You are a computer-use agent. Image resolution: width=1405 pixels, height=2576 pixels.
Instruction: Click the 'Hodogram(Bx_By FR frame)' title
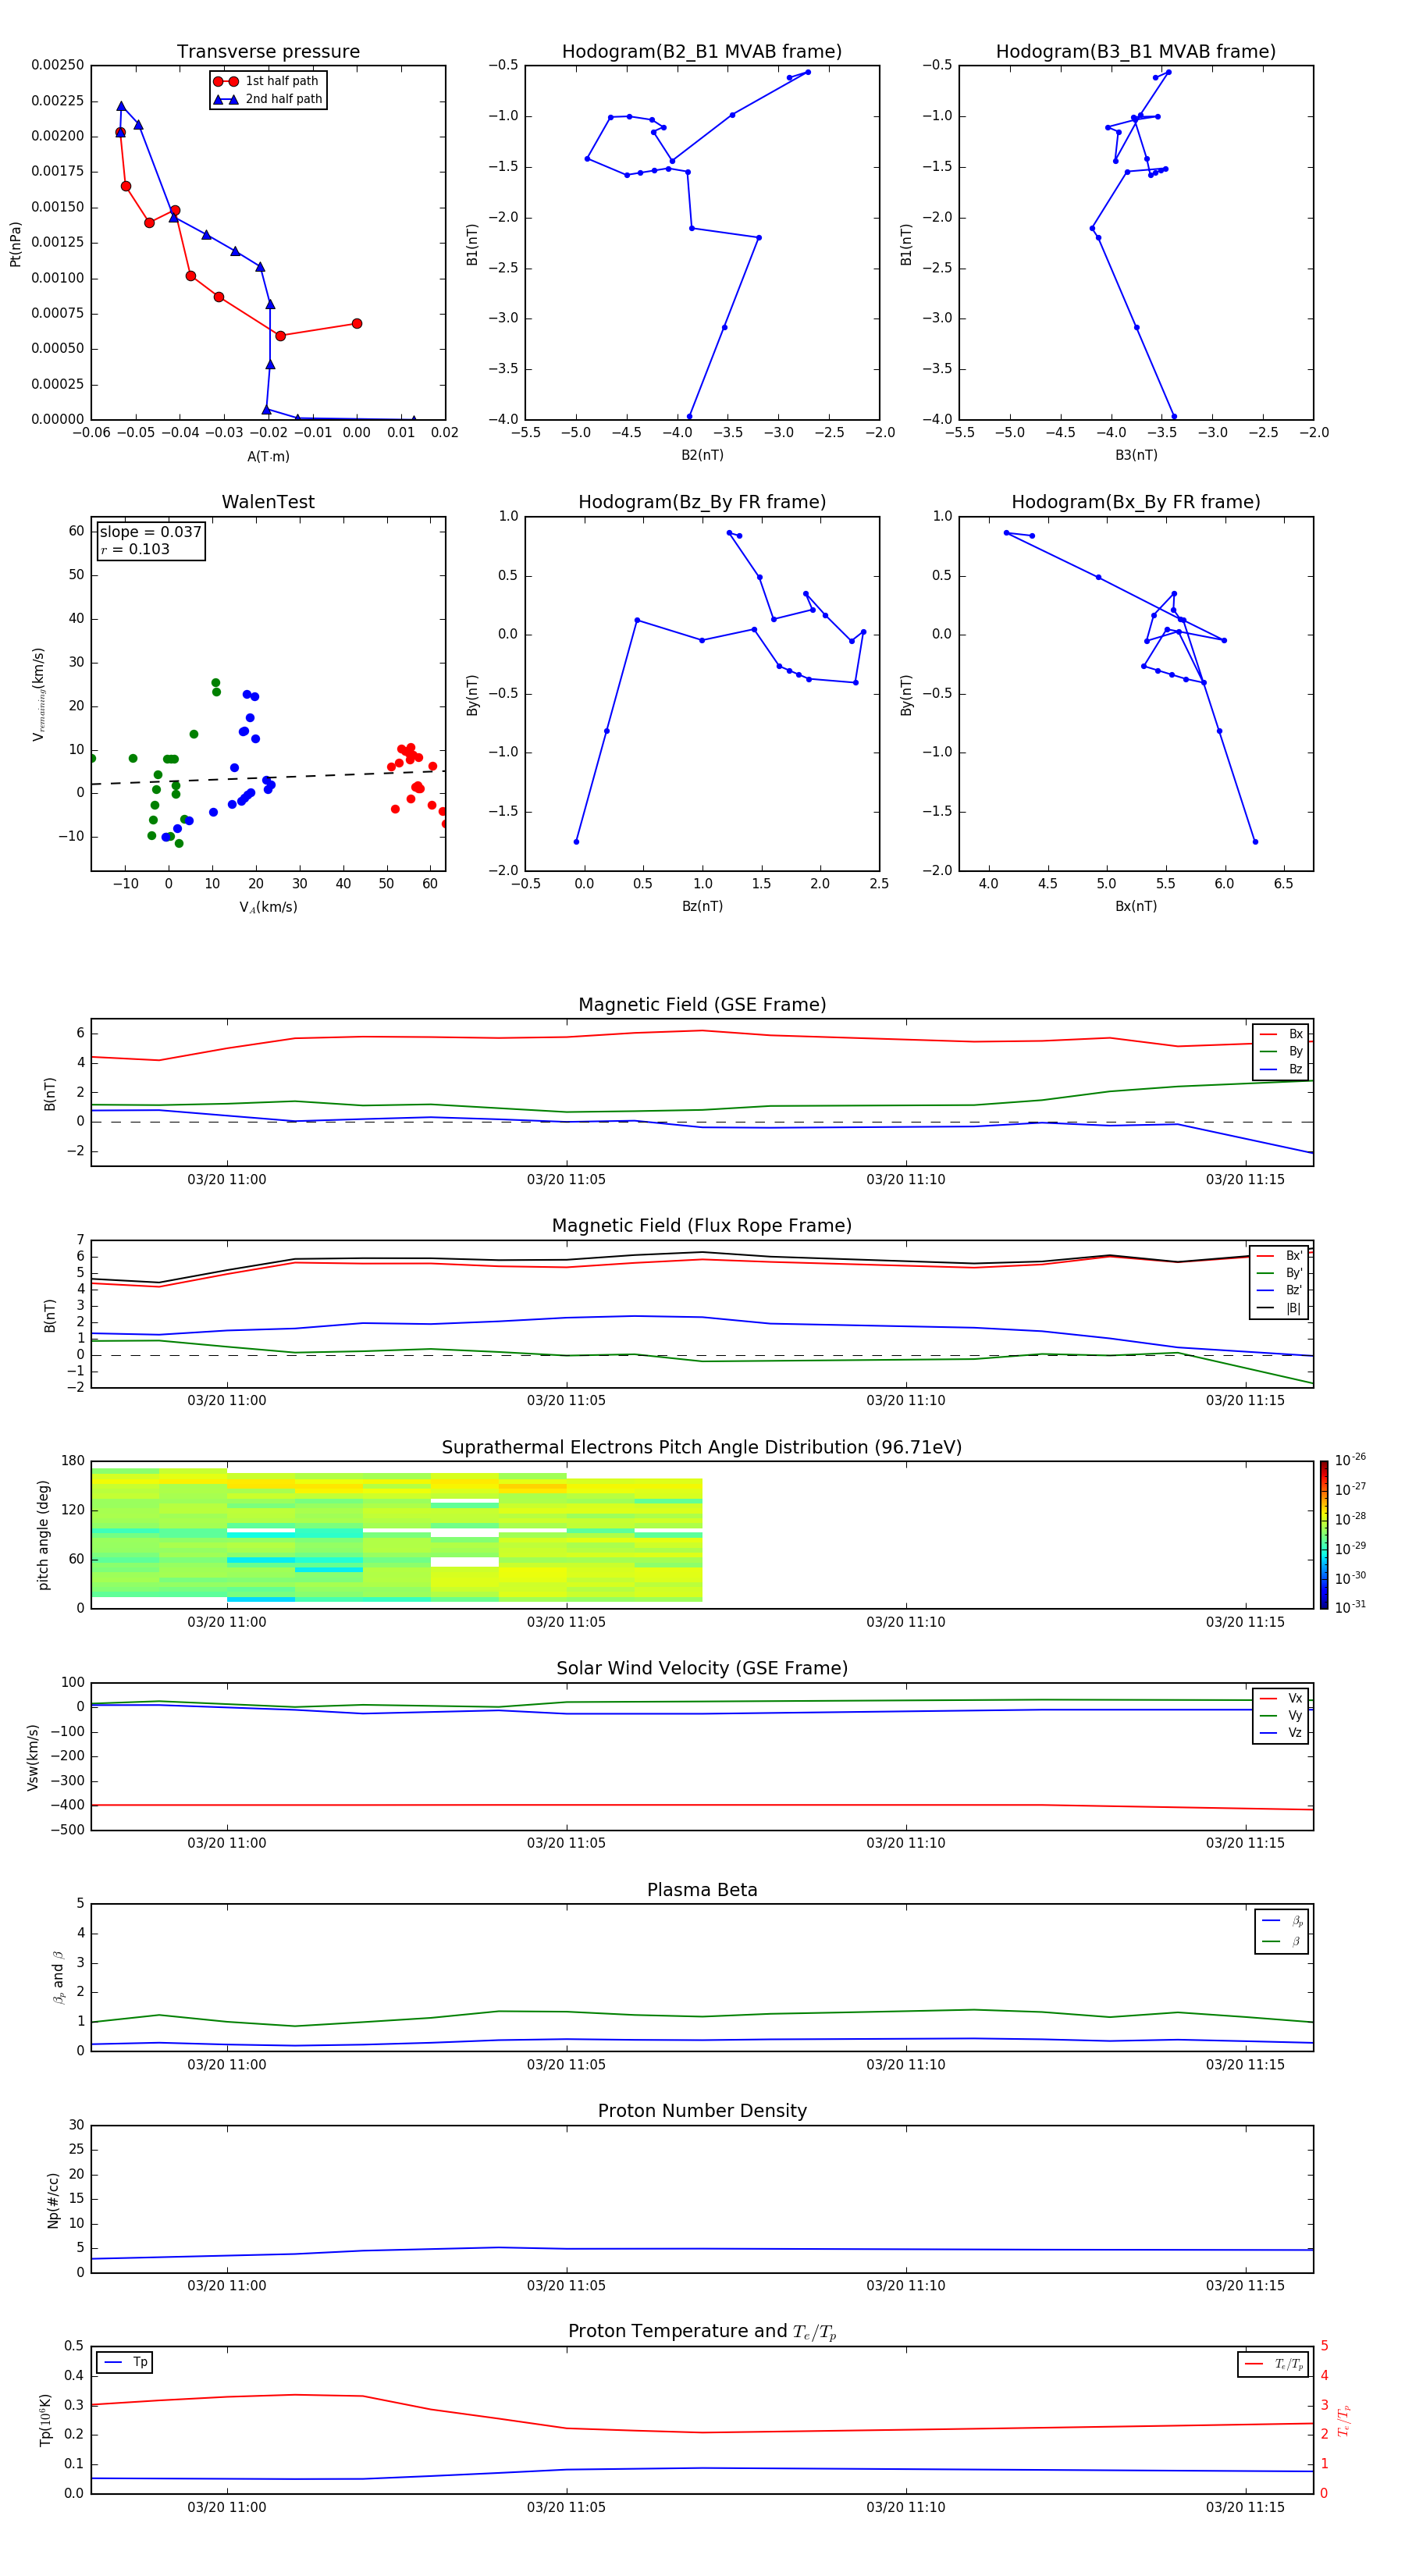coord(1136,502)
